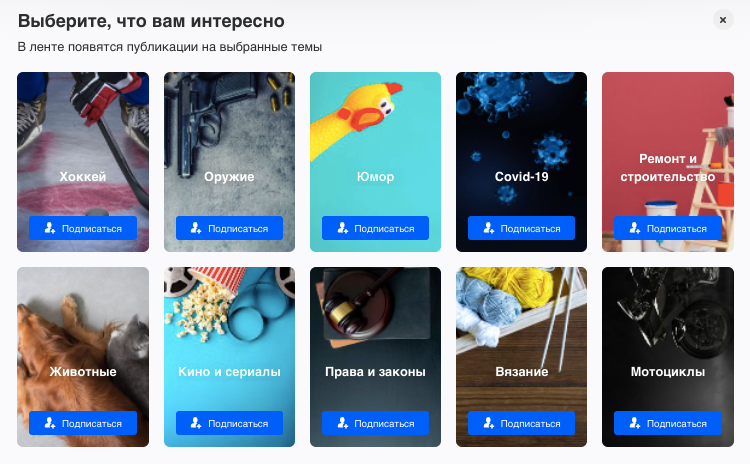Subscribe to the Юмор topic
The height and width of the screenshot is (464, 750).
click(375, 228)
